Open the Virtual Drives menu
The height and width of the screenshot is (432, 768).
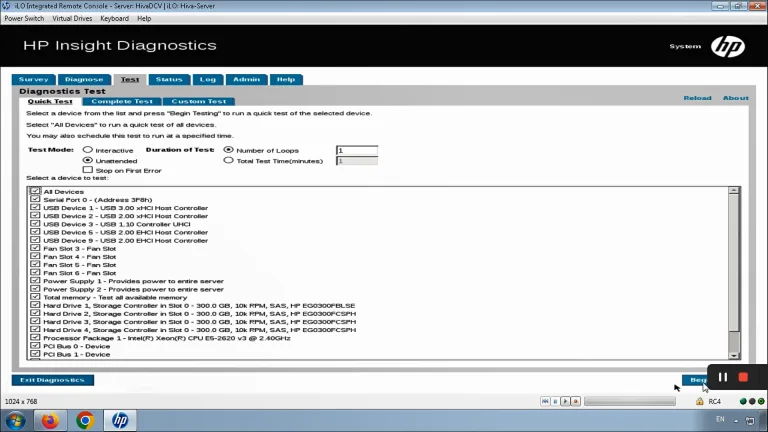click(x=72, y=19)
